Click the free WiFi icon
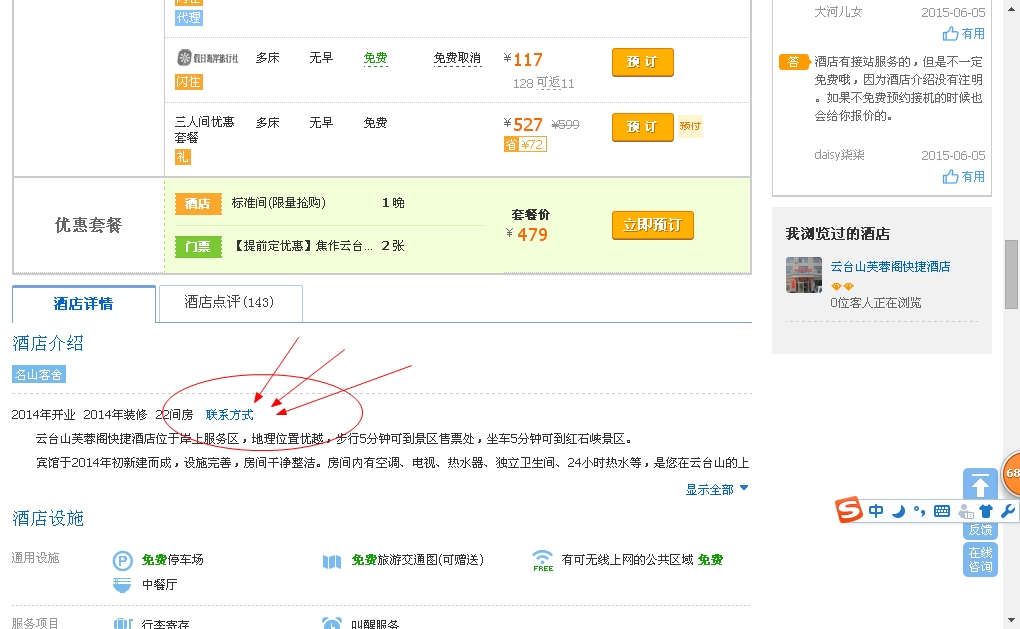 pyautogui.click(x=543, y=560)
